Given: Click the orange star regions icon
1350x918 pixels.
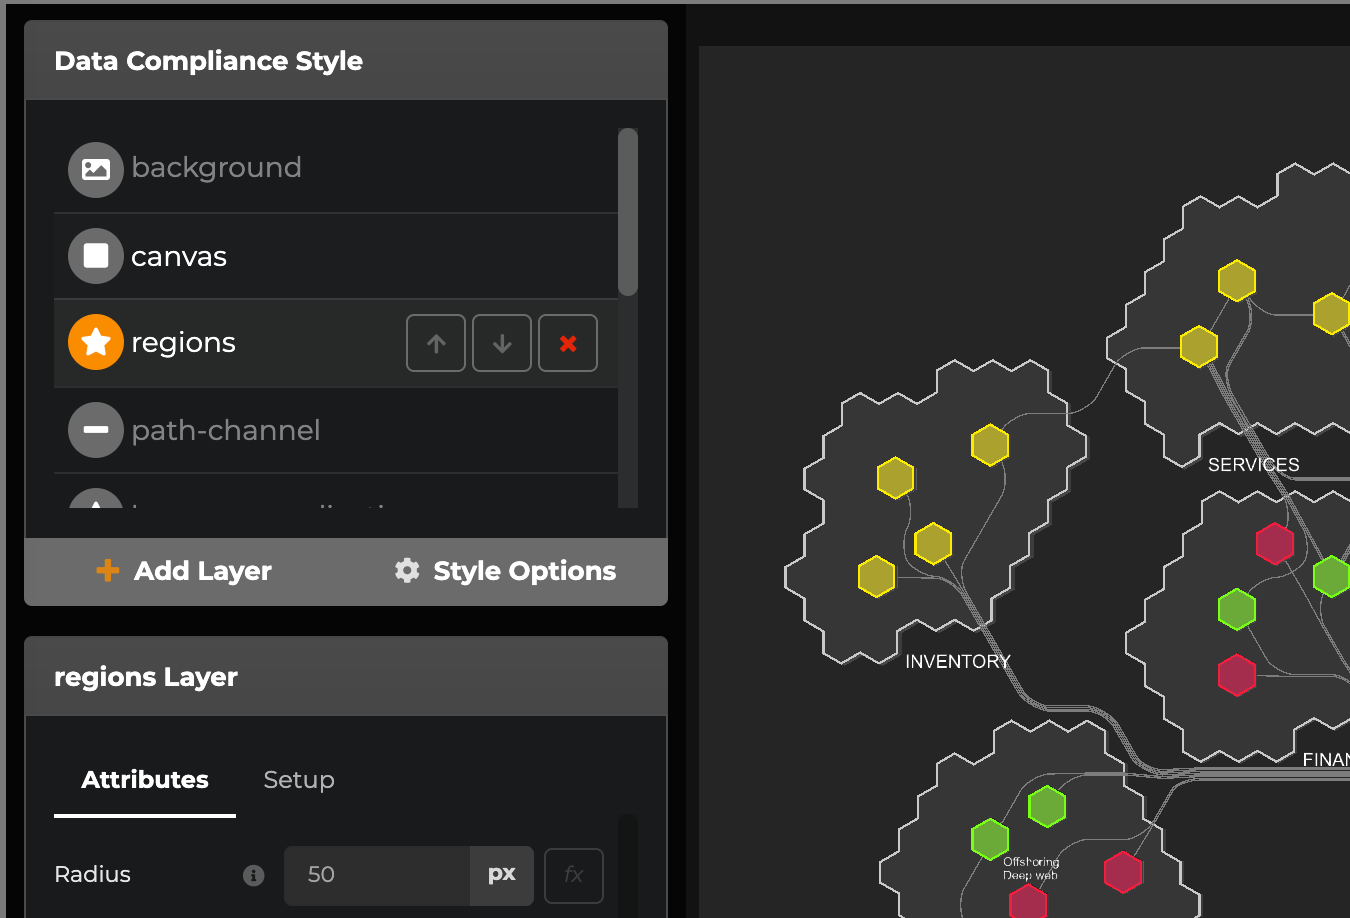Looking at the screenshot, I should [x=96, y=342].
